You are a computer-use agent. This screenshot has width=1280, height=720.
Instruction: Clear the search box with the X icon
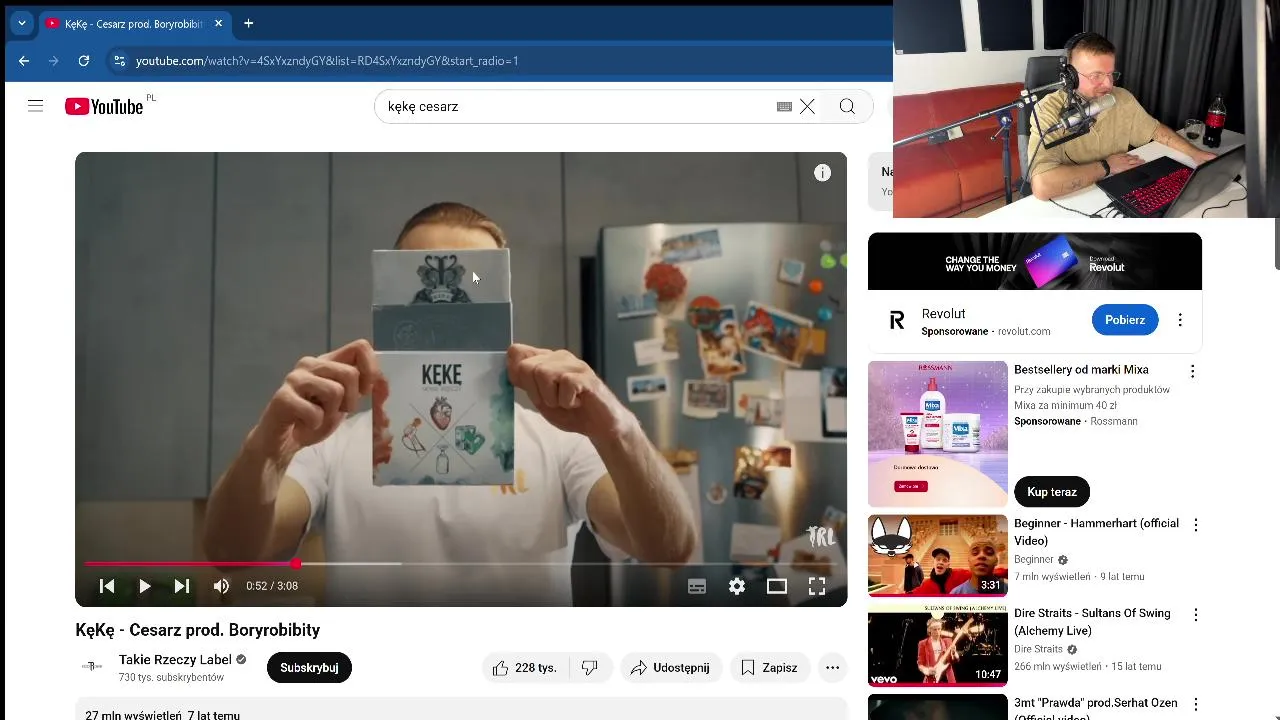[x=807, y=106]
